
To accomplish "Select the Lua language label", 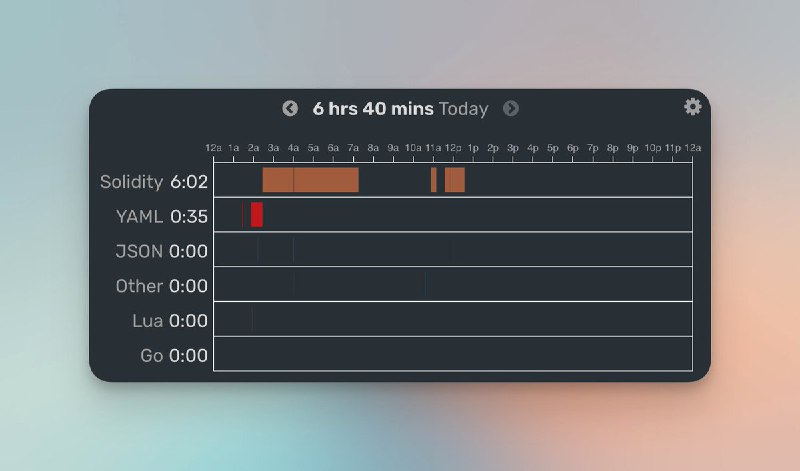I will (148, 321).
